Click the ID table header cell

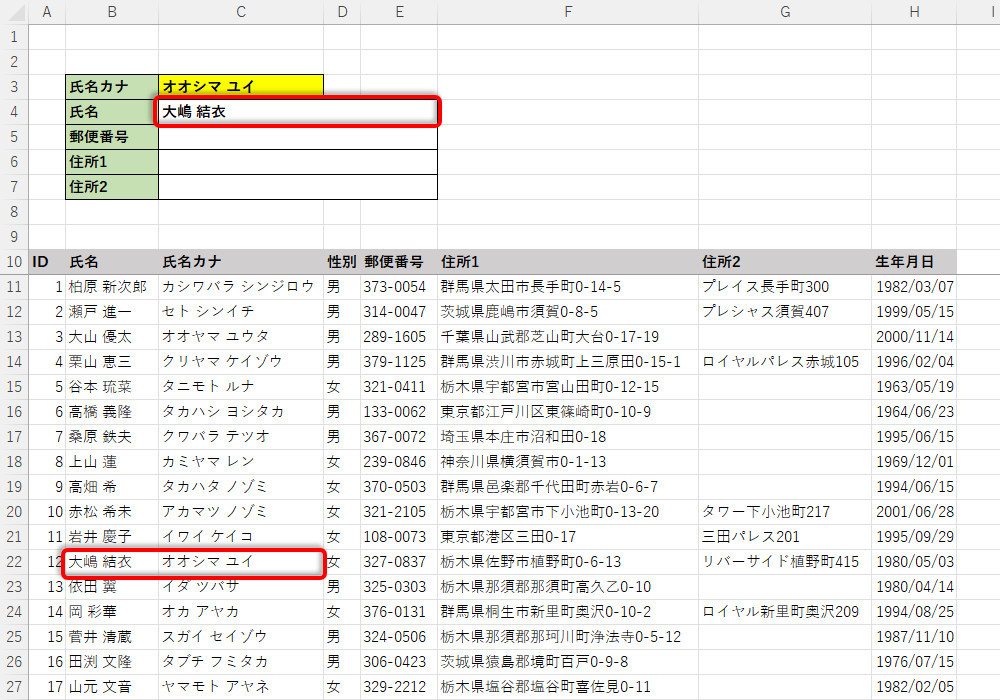[47, 261]
